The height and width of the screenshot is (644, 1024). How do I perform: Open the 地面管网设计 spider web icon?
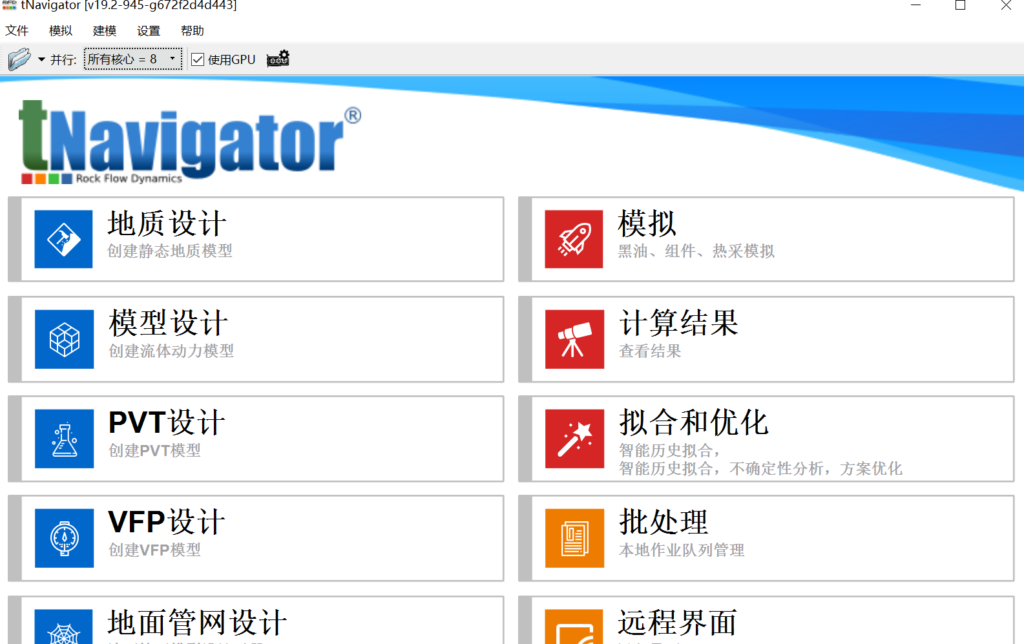point(64,627)
